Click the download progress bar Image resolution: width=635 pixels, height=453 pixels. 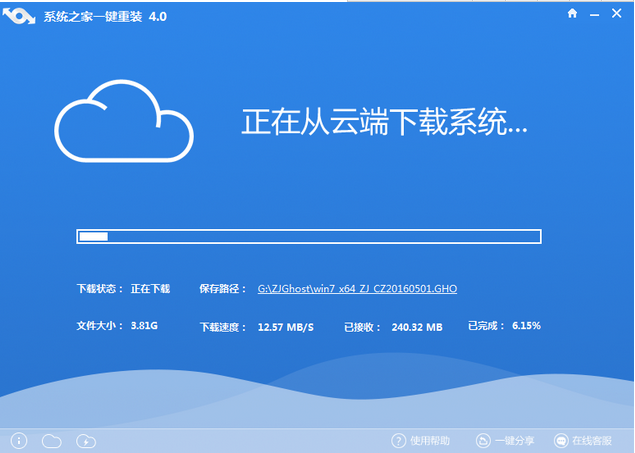coord(309,237)
